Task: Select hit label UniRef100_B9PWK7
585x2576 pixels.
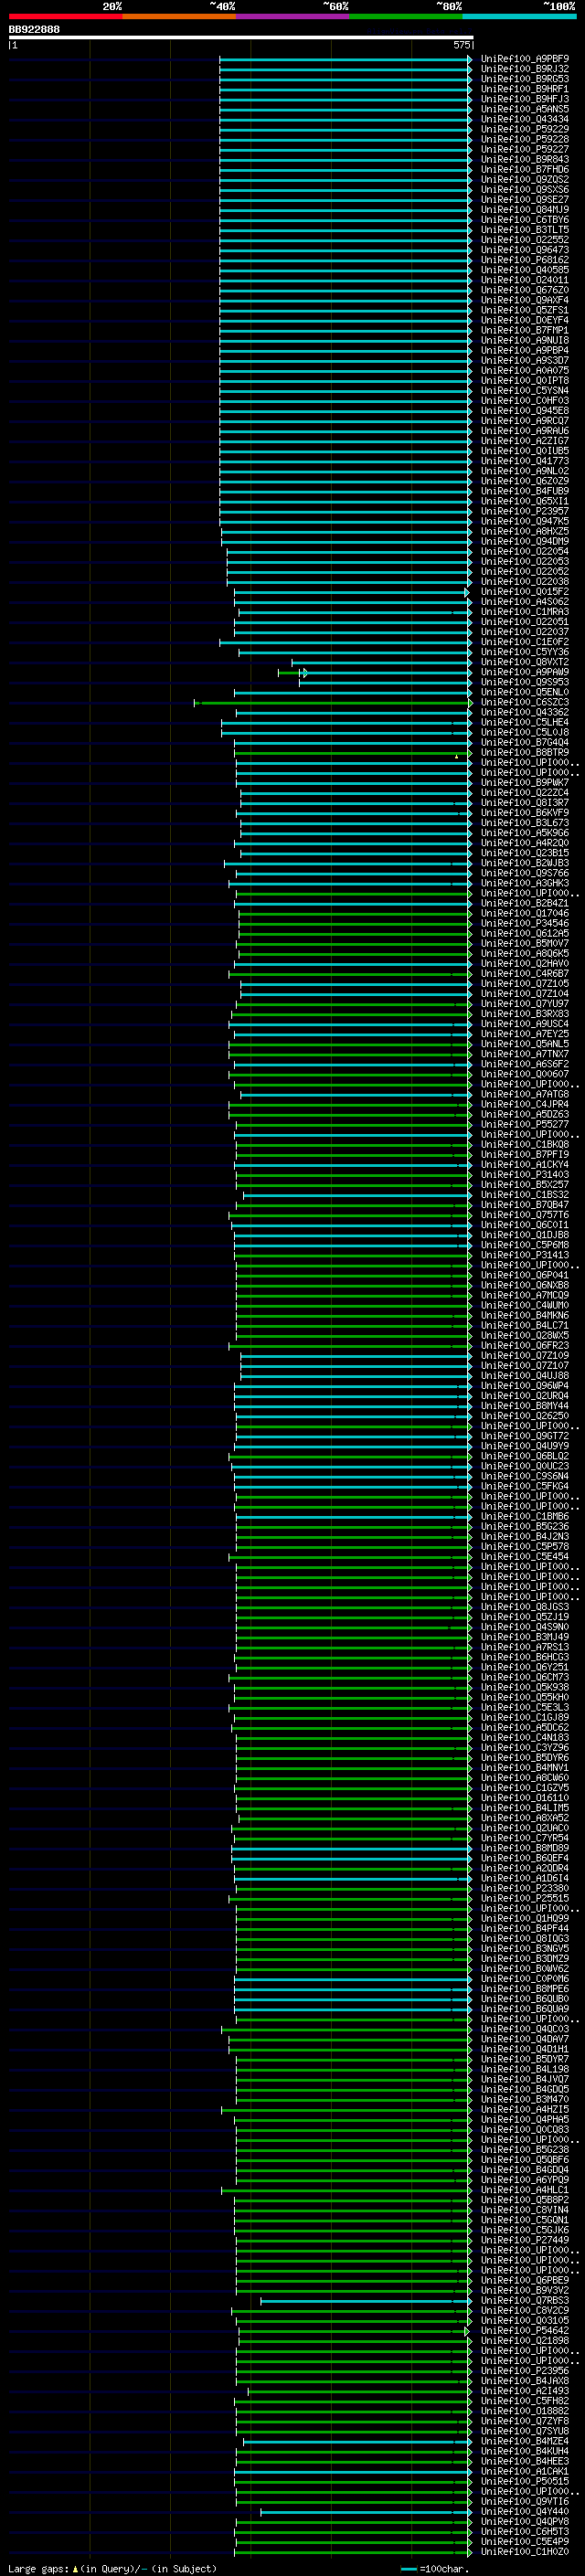Action: point(525,782)
